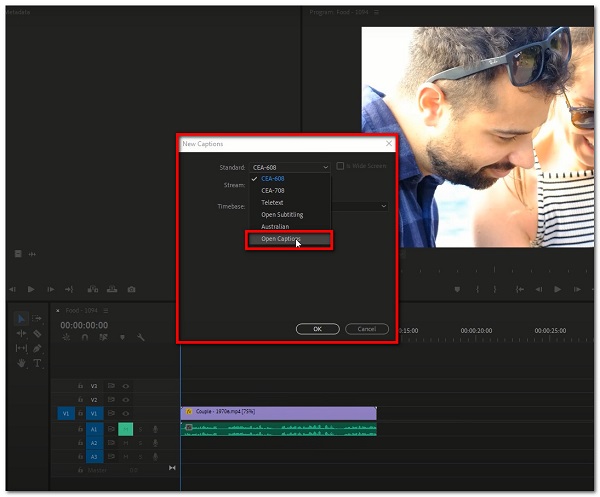This screenshot has width=600, height=497.
Task: Select the Pen tool
Action: (x=37, y=348)
